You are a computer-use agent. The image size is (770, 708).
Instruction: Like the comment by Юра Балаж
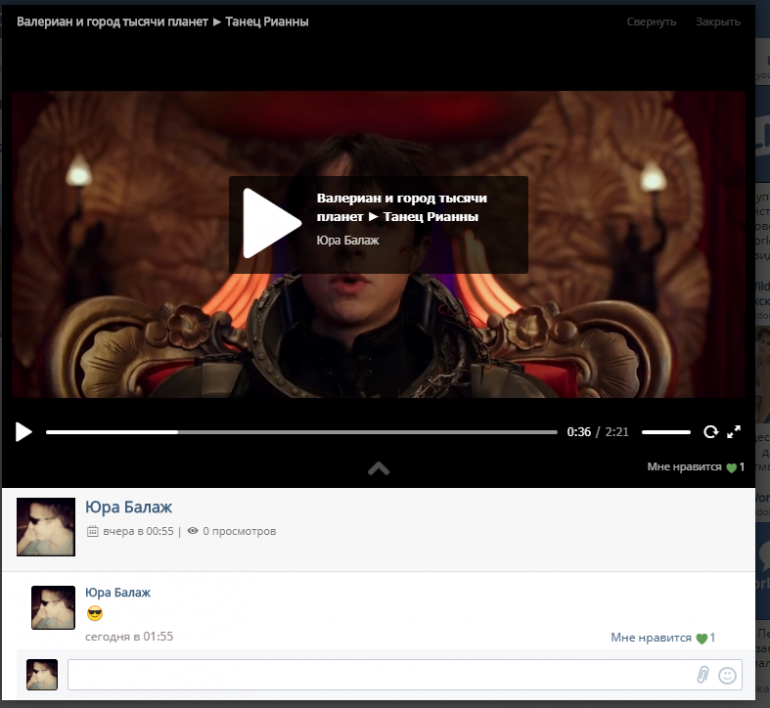click(702, 638)
